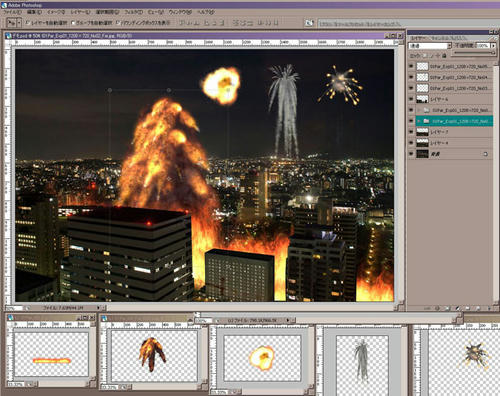Click the file browser icon in options bar
500x396 pixels.
(309, 23)
